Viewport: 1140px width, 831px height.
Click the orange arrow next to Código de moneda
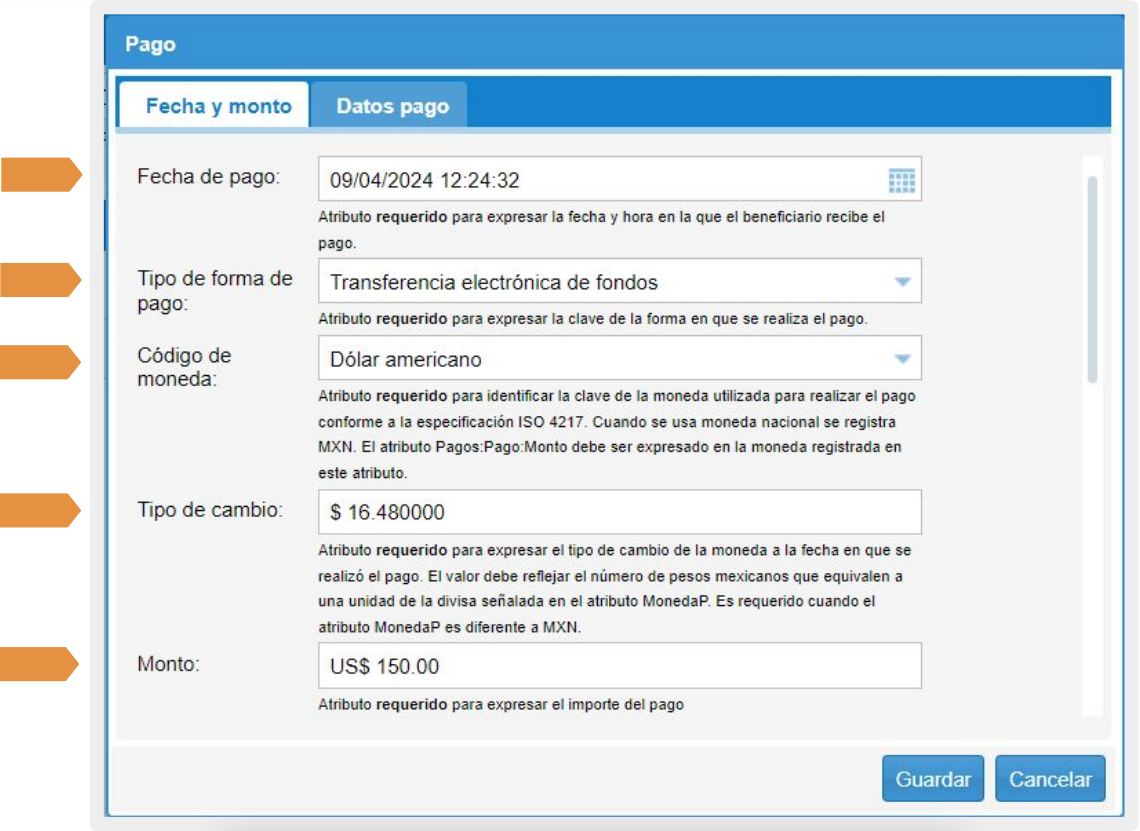[x=41, y=362]
